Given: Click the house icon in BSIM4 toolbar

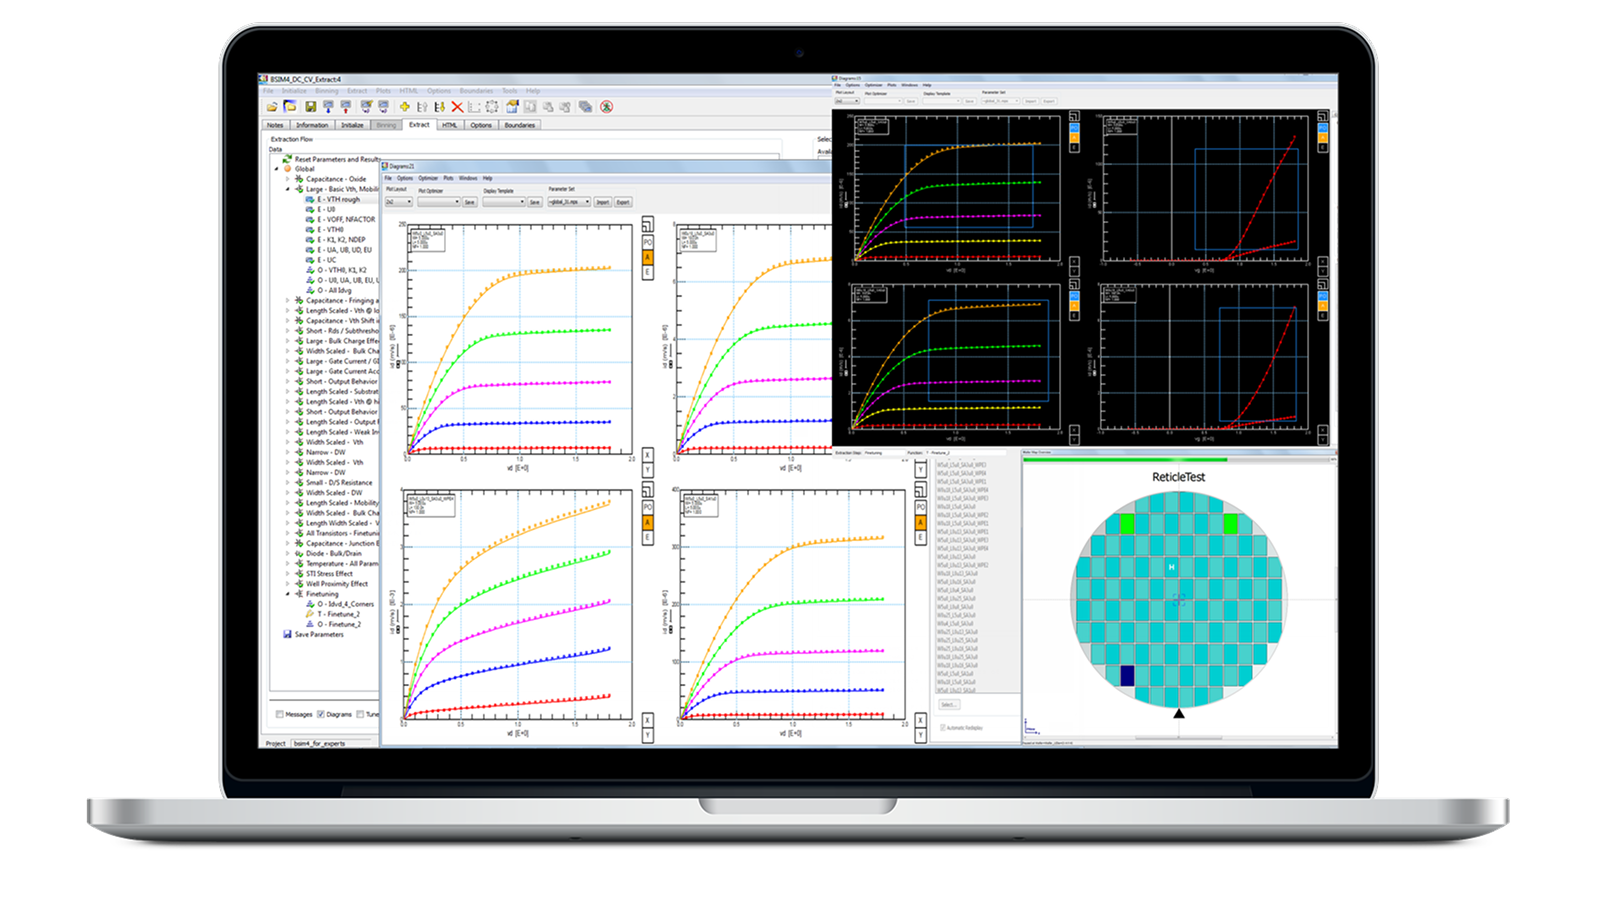Looking at the screenshot, I should 512,107.
